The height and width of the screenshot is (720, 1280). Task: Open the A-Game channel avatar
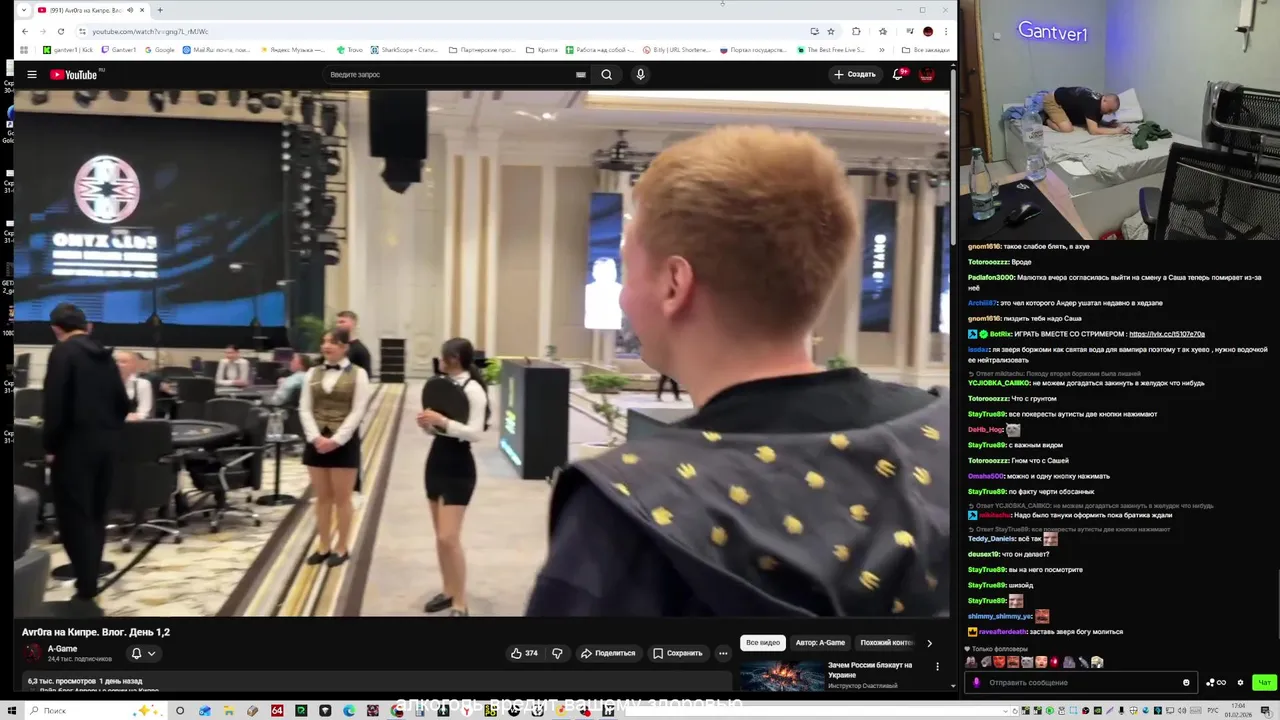click(x=33, y=653)
